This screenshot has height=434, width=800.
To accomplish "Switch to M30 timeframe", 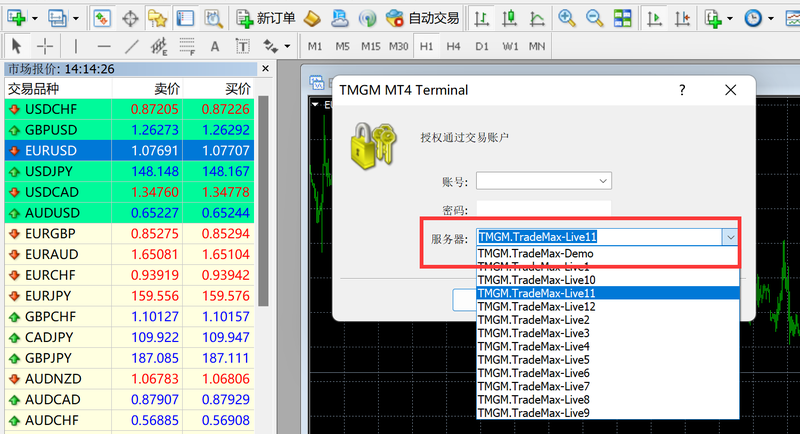I will [398, 46].
